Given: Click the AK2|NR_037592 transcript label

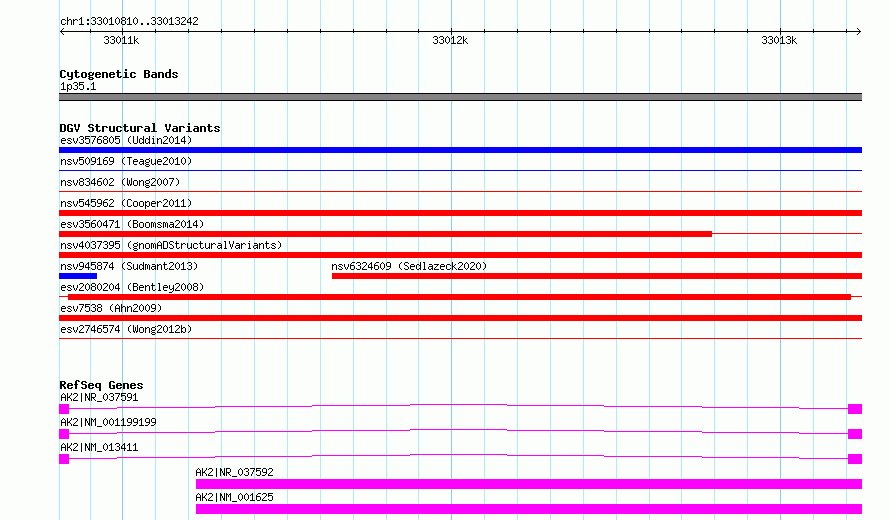Looking at the screenshot, I should tap(234, 472).
